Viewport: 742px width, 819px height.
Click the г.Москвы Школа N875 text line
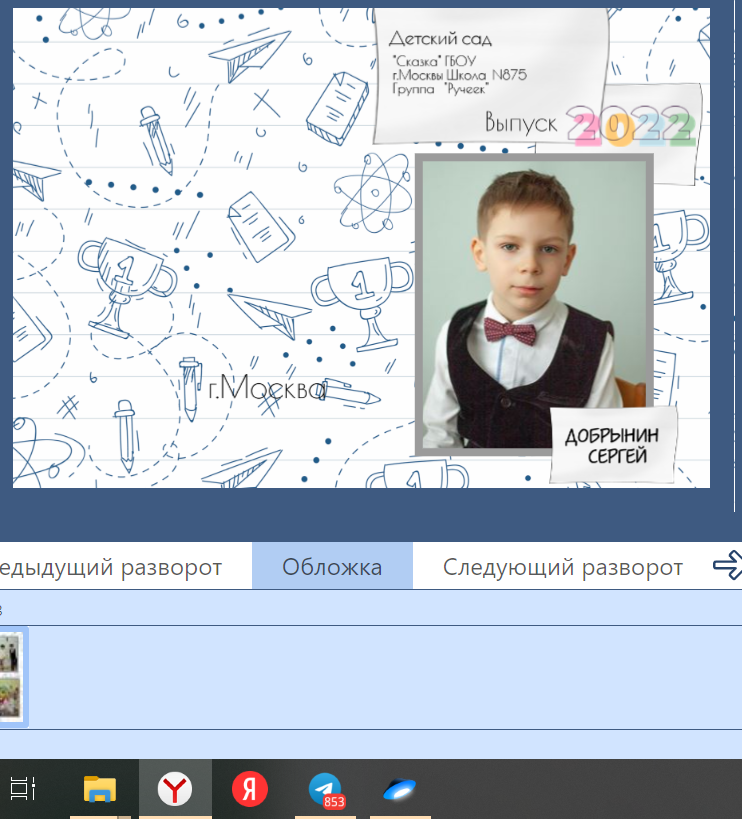pos(459,75)
